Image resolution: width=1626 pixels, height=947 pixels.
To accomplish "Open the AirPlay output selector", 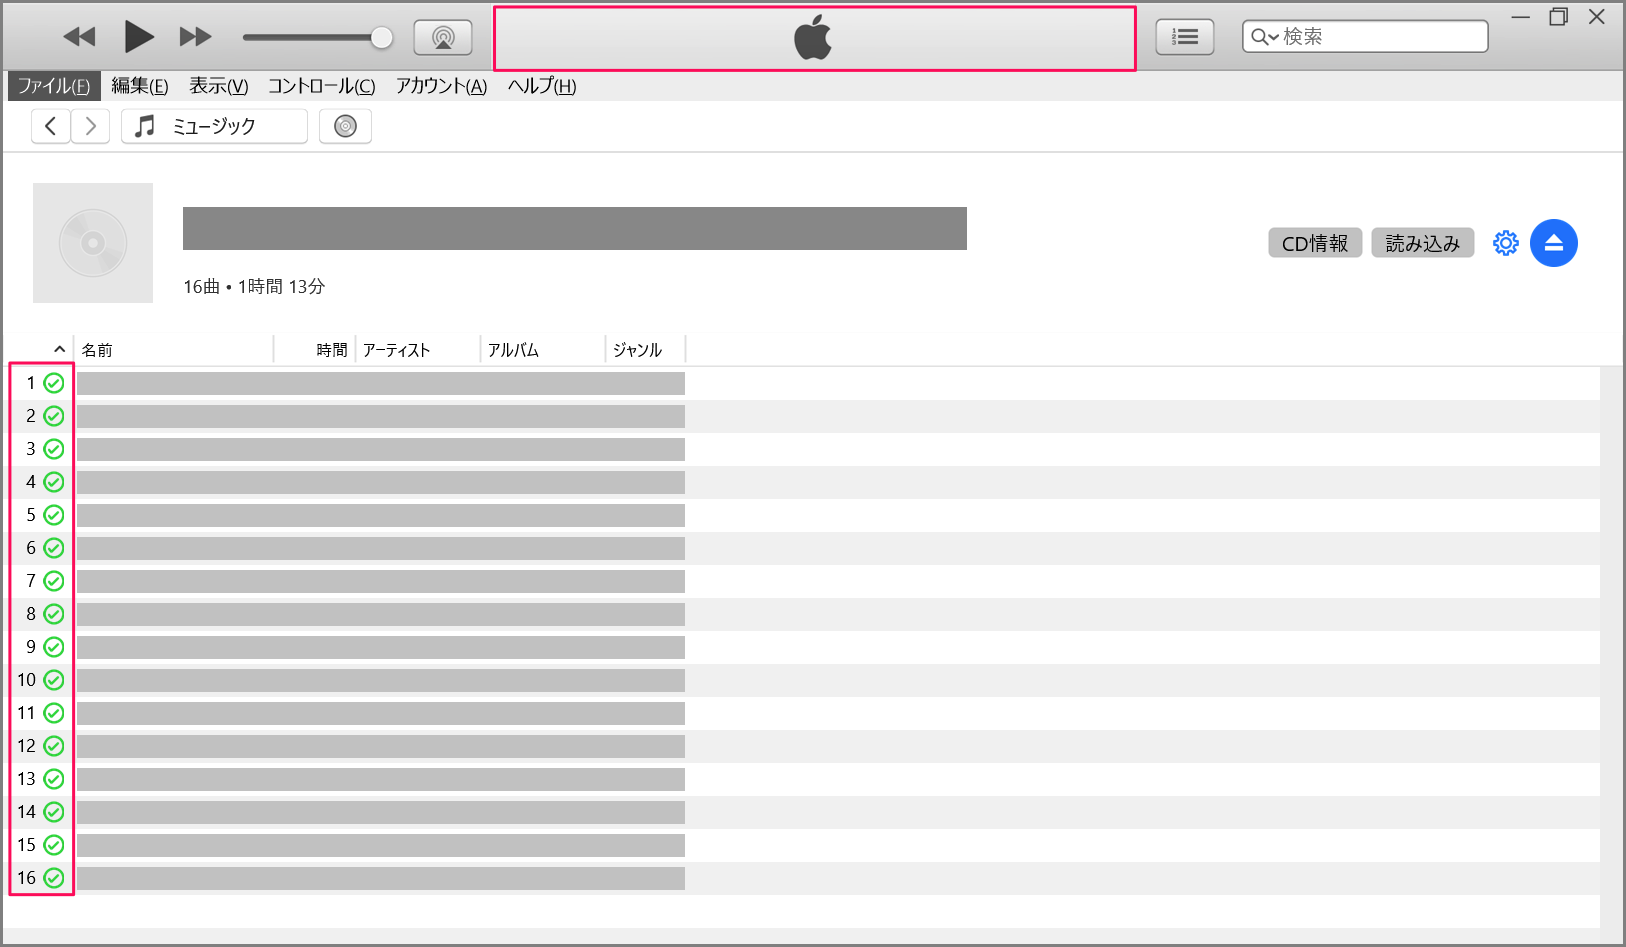I will [442, 38].
